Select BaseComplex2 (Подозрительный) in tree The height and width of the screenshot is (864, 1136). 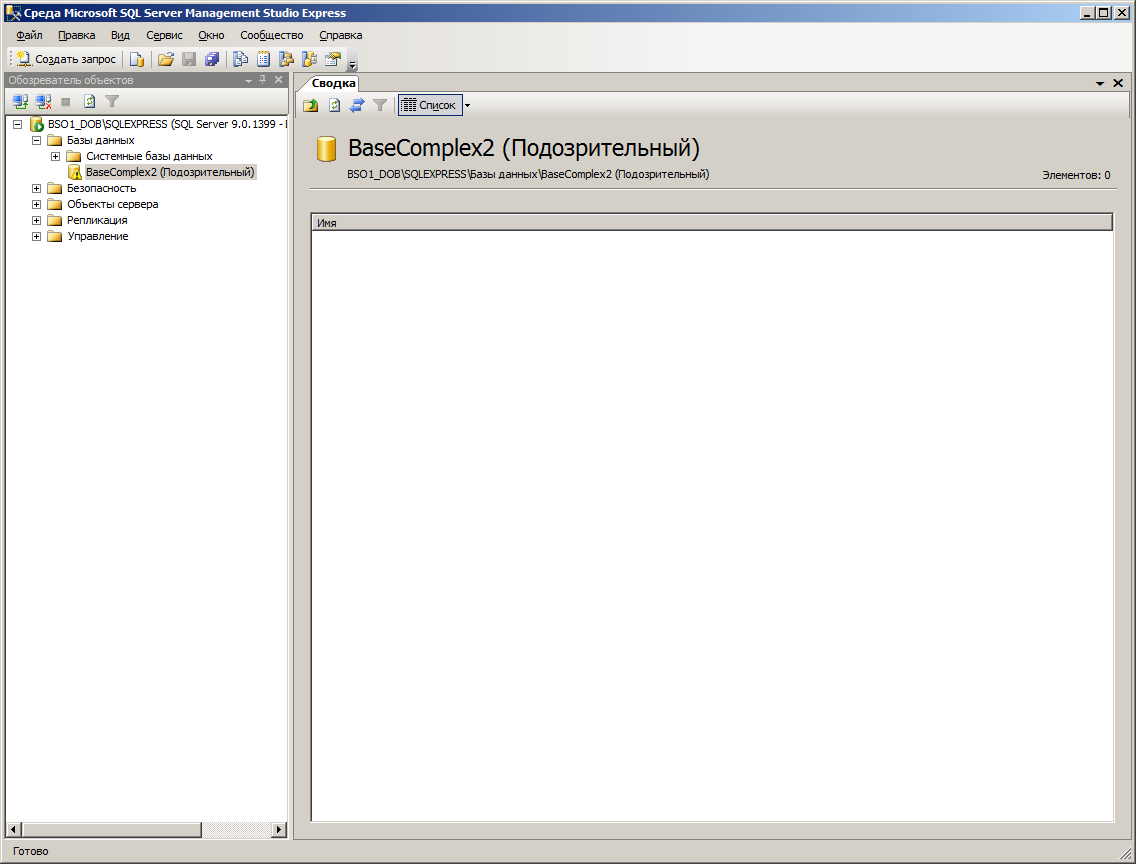[x=170, y=172]
